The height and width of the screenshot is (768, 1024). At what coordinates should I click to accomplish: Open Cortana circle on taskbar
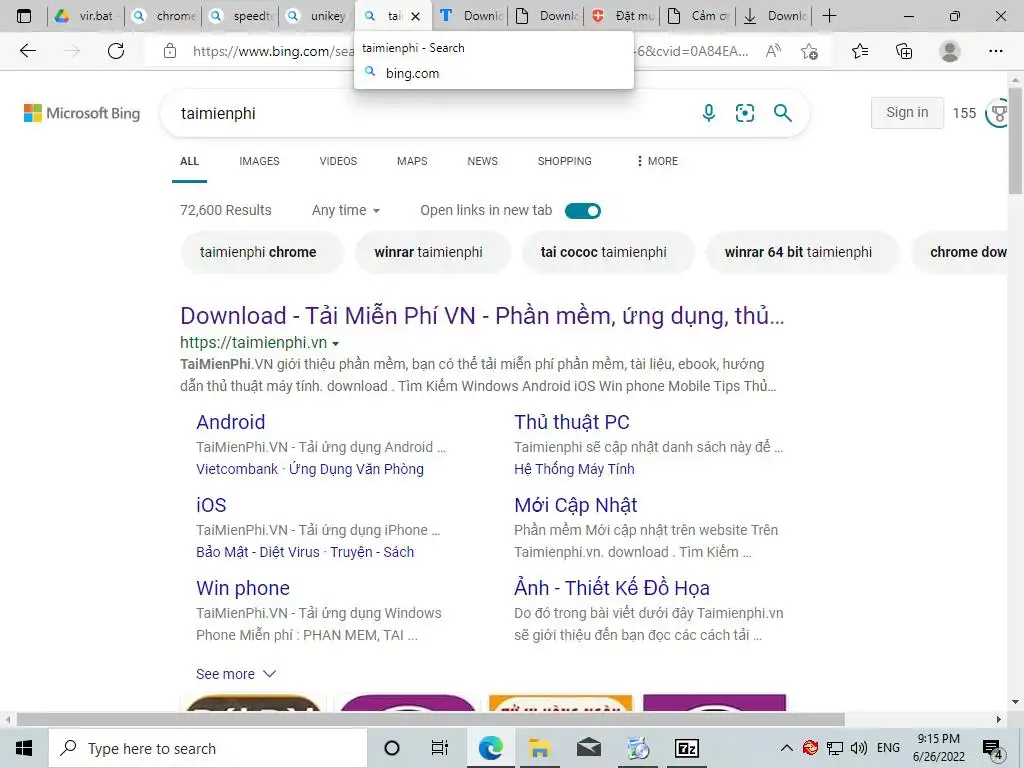click(392, 748)
